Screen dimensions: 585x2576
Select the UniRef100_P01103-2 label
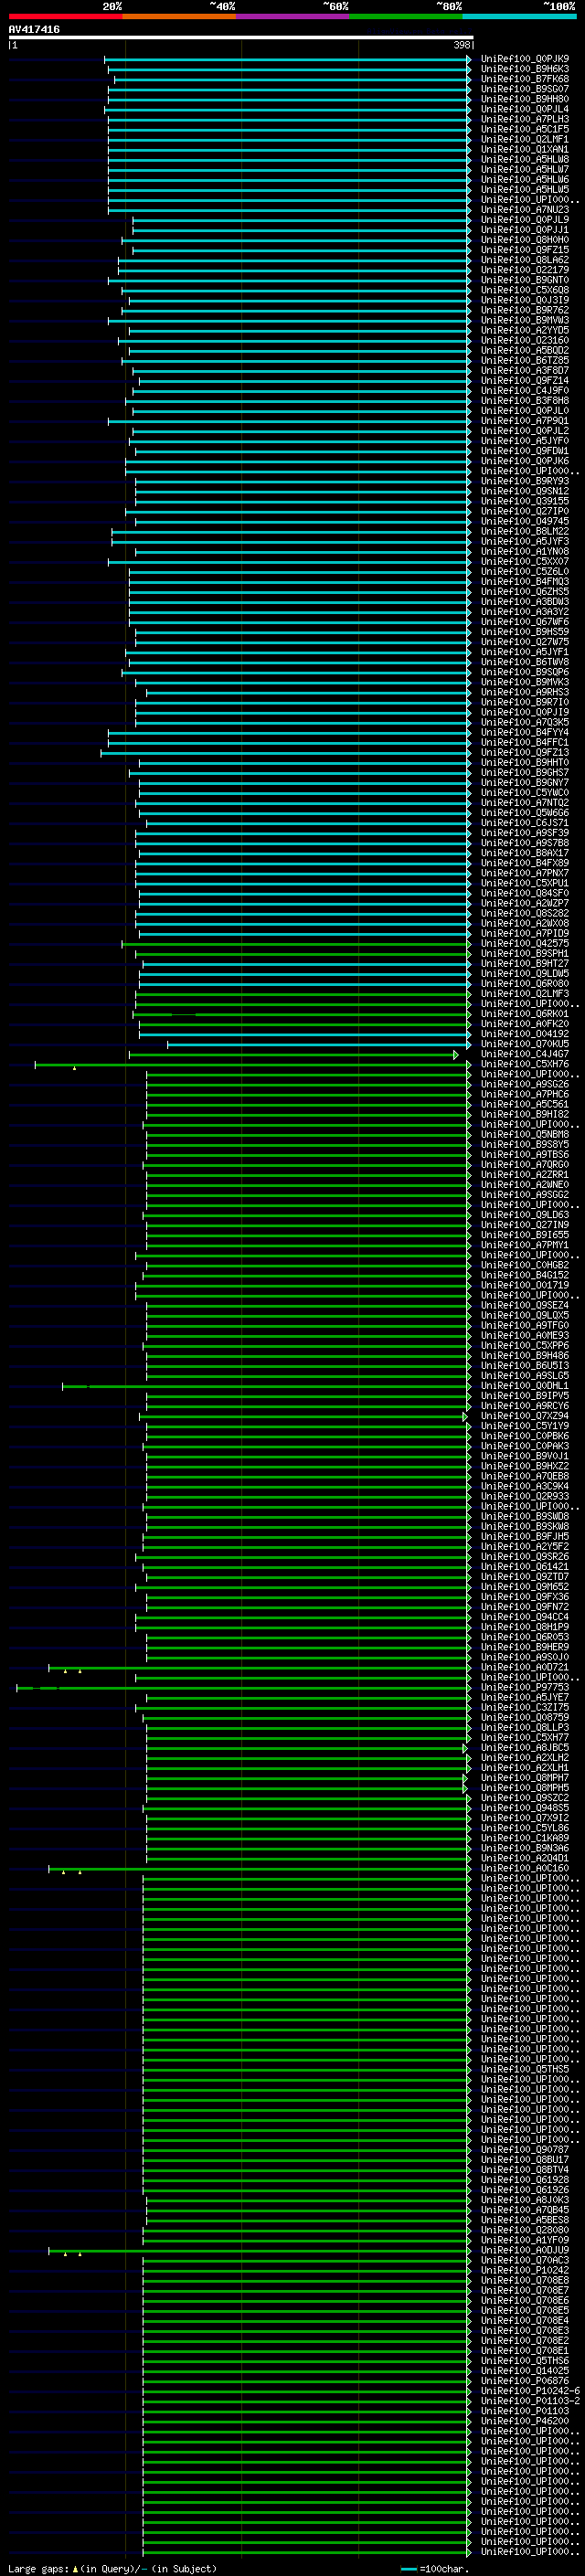(x=531, y=2401)
